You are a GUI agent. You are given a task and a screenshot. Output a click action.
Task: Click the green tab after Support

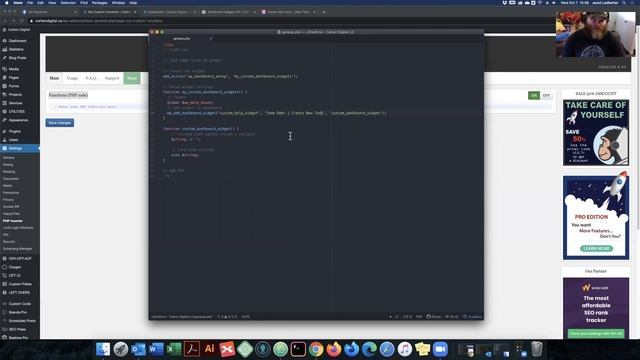coord(132,78)
